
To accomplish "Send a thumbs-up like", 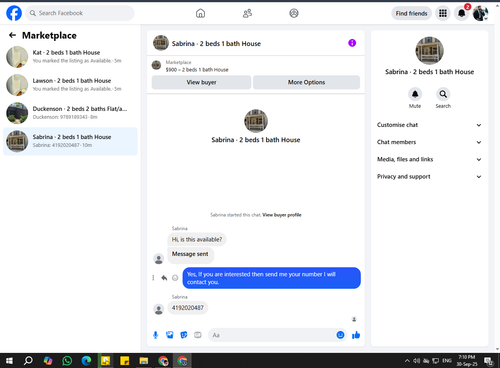I will tap(356, 335).
